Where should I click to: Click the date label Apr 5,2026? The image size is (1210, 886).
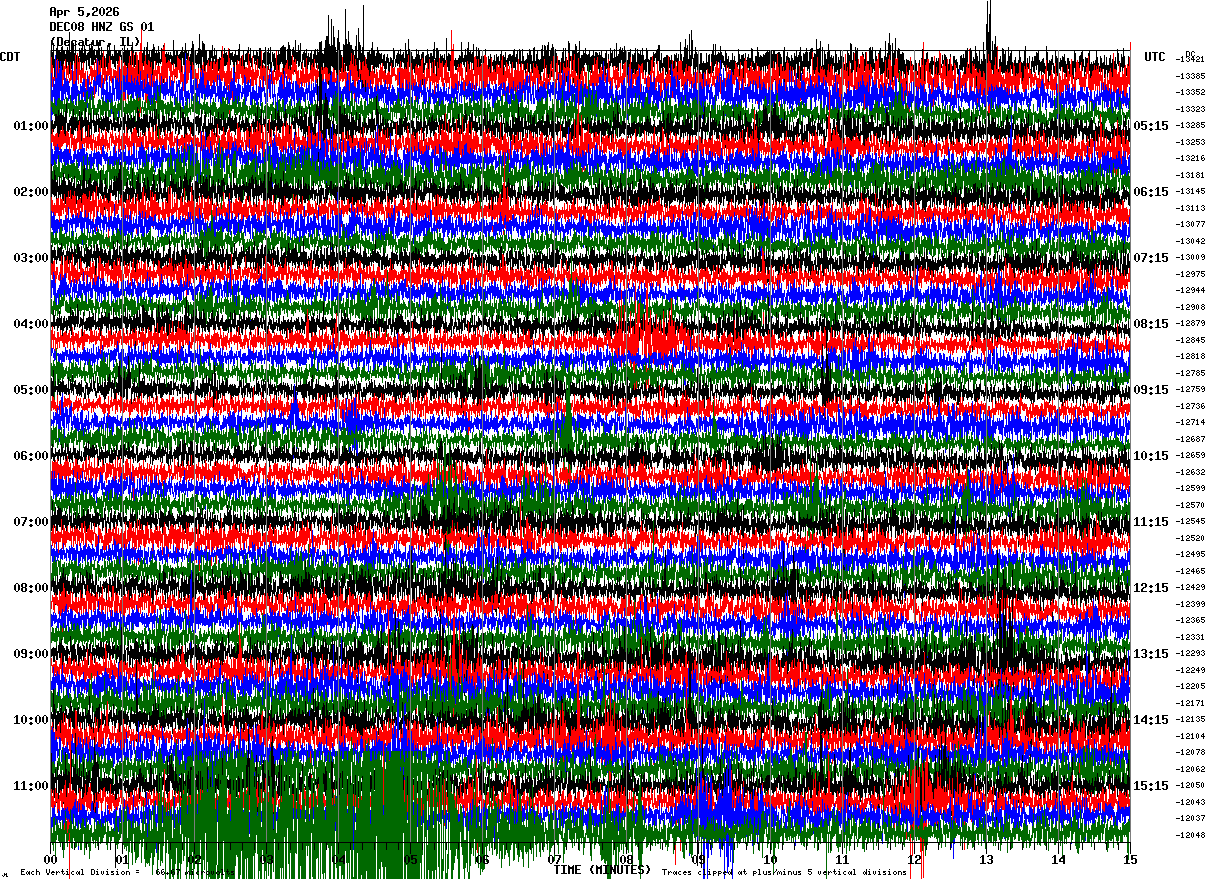(84, 12)
